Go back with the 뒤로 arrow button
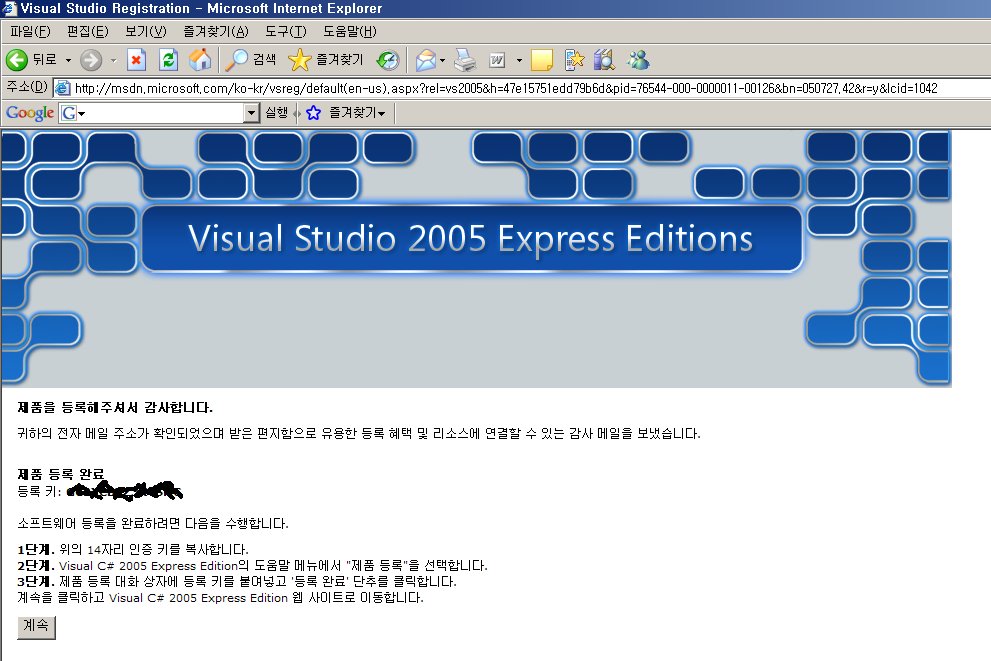Screen dimensions: 991x661 [32, 60]
